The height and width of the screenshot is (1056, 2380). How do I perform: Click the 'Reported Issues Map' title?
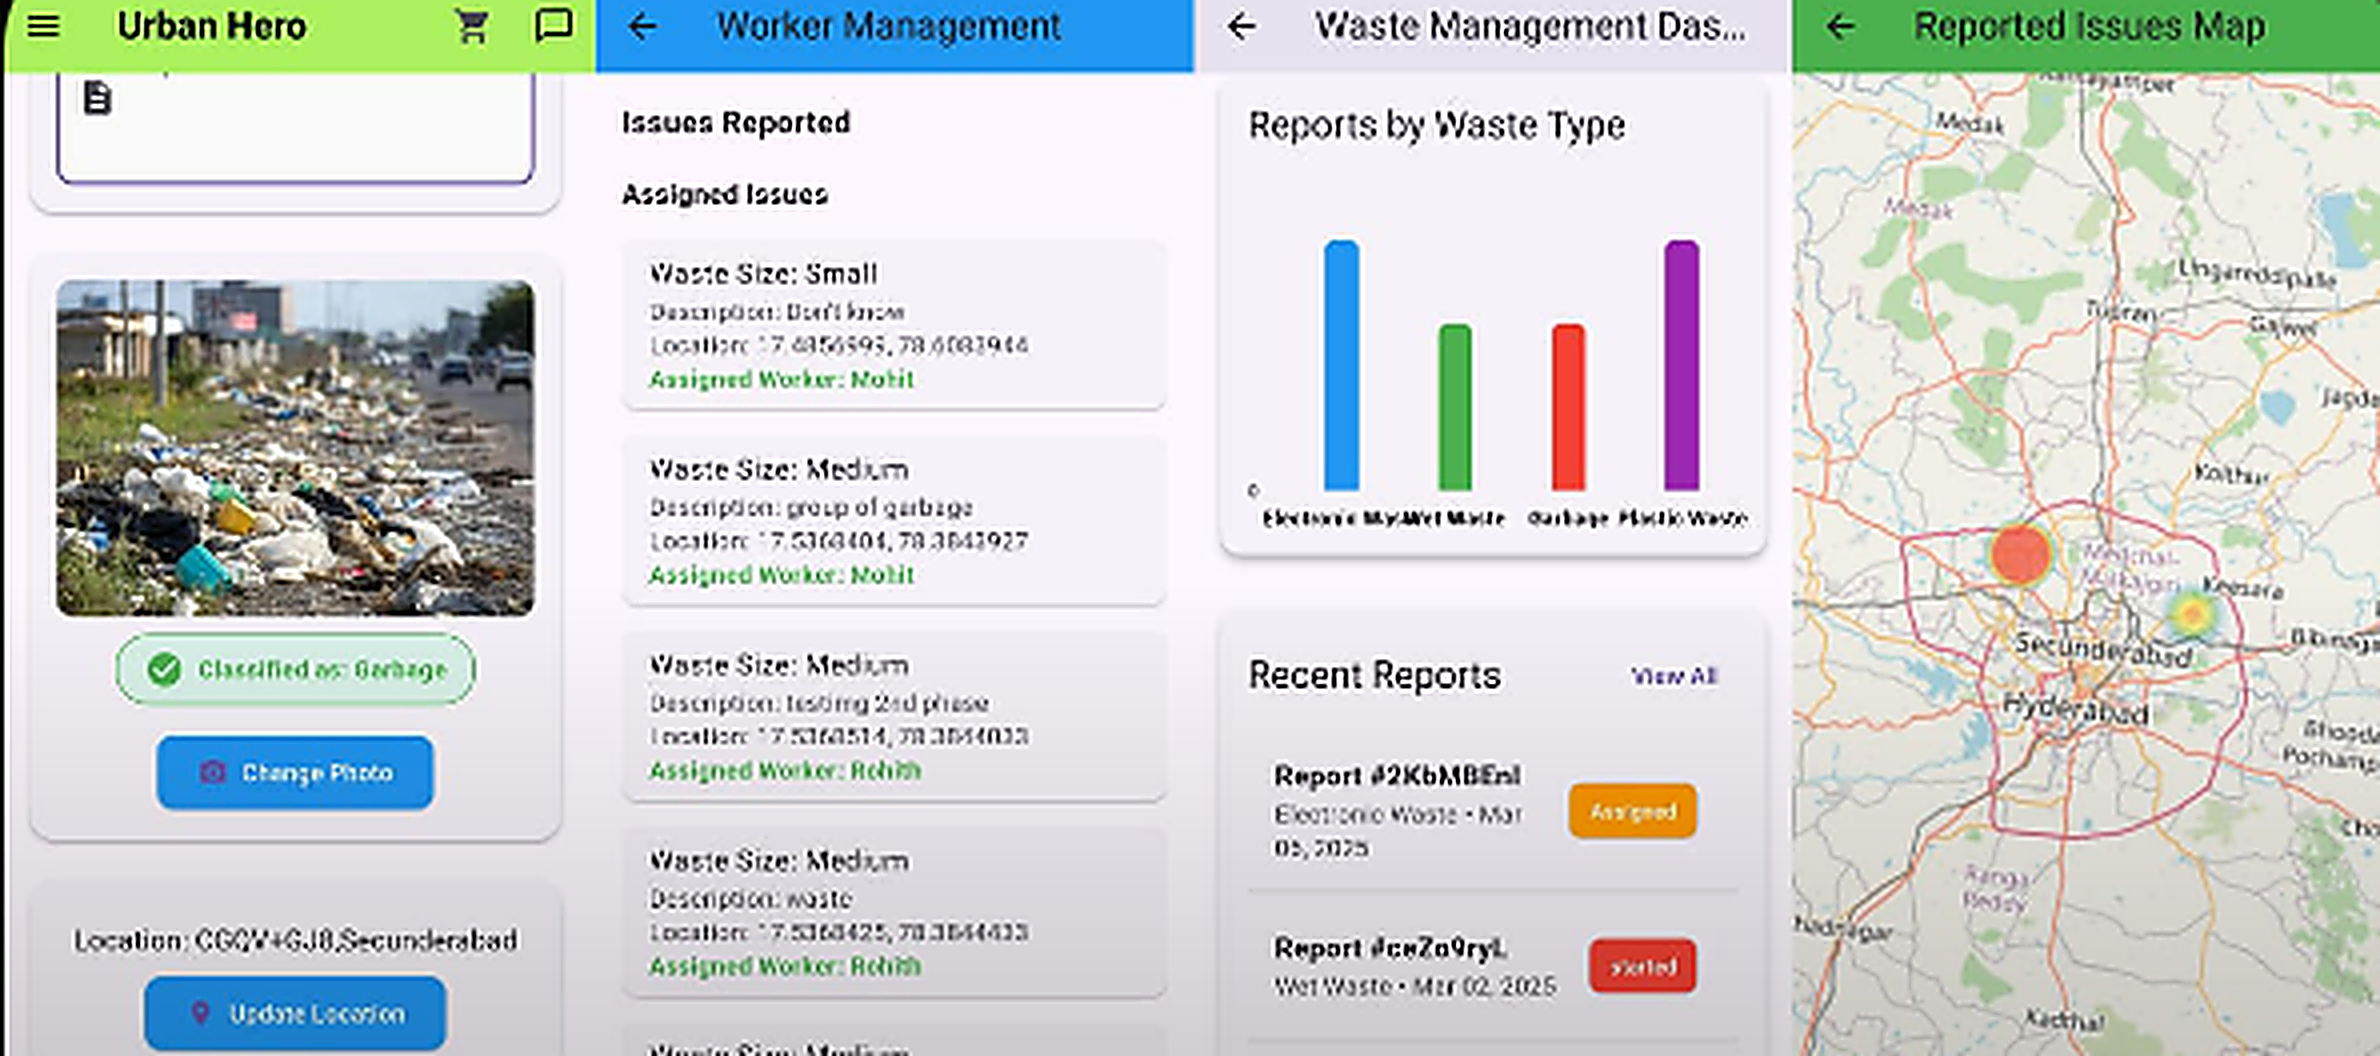2090,27
